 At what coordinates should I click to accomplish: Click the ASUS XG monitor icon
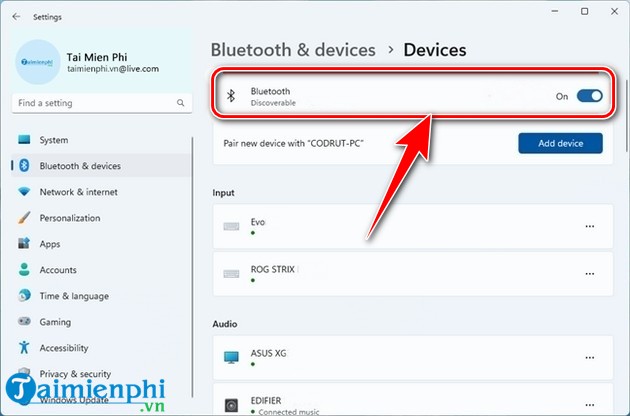pos(231,357)
